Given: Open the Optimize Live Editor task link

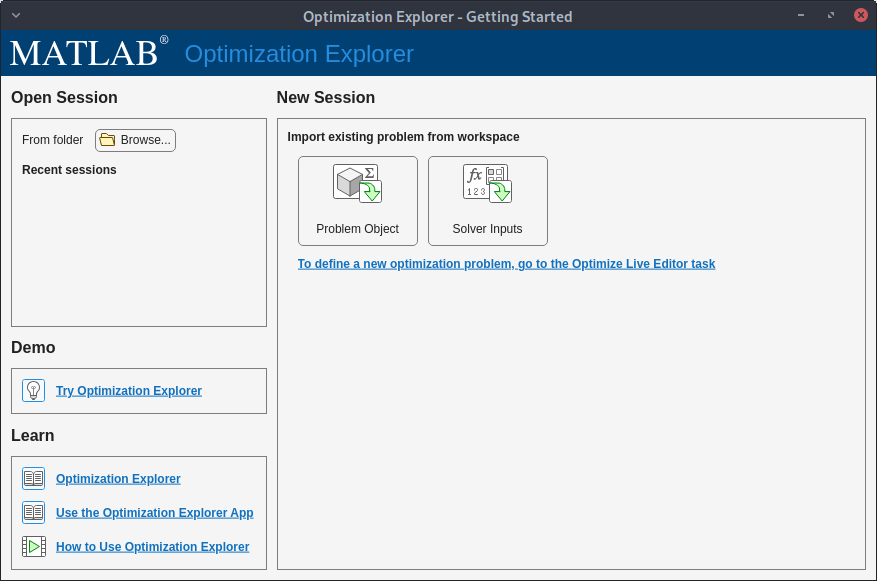Looking at the screenshot, I should (x=506, y=263).
